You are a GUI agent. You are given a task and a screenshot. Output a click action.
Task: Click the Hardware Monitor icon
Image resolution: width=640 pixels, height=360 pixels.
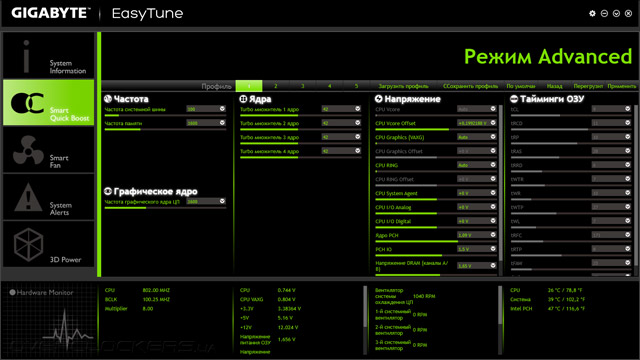12,292
